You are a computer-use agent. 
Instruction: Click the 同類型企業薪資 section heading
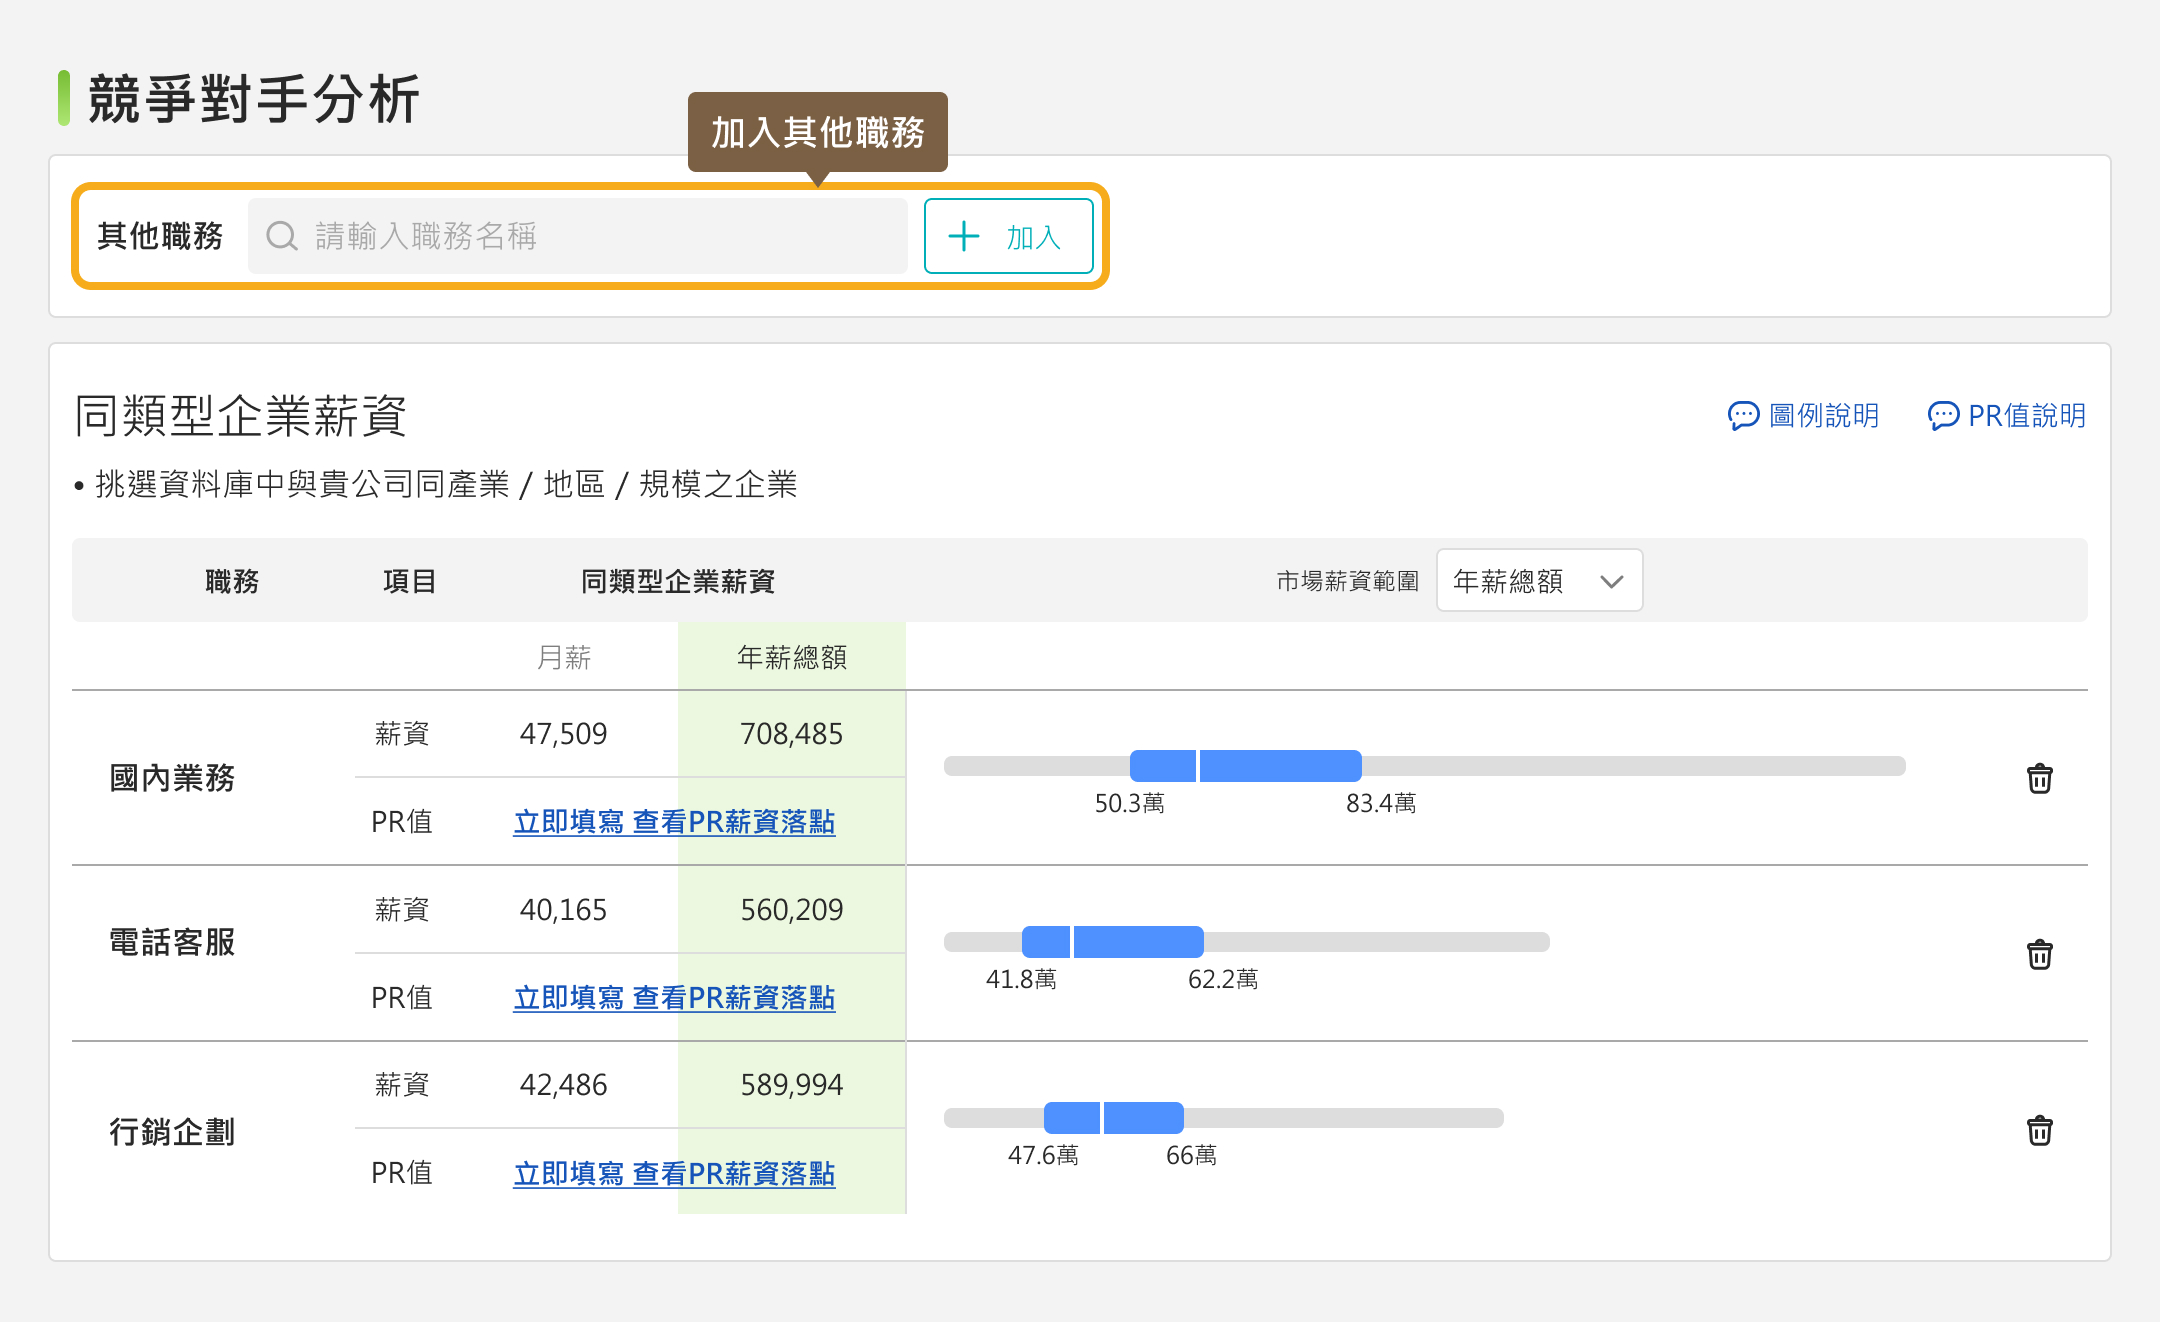click(x=241, y=416)
